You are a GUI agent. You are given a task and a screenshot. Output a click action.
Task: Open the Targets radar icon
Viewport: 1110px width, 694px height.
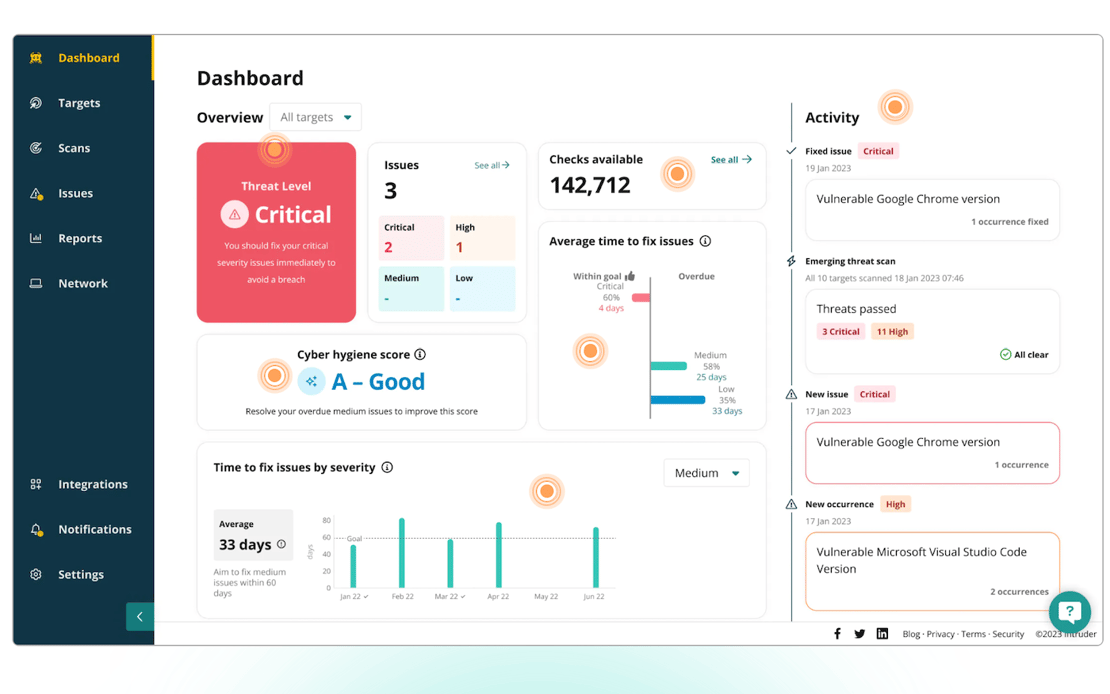click(35, 103)
